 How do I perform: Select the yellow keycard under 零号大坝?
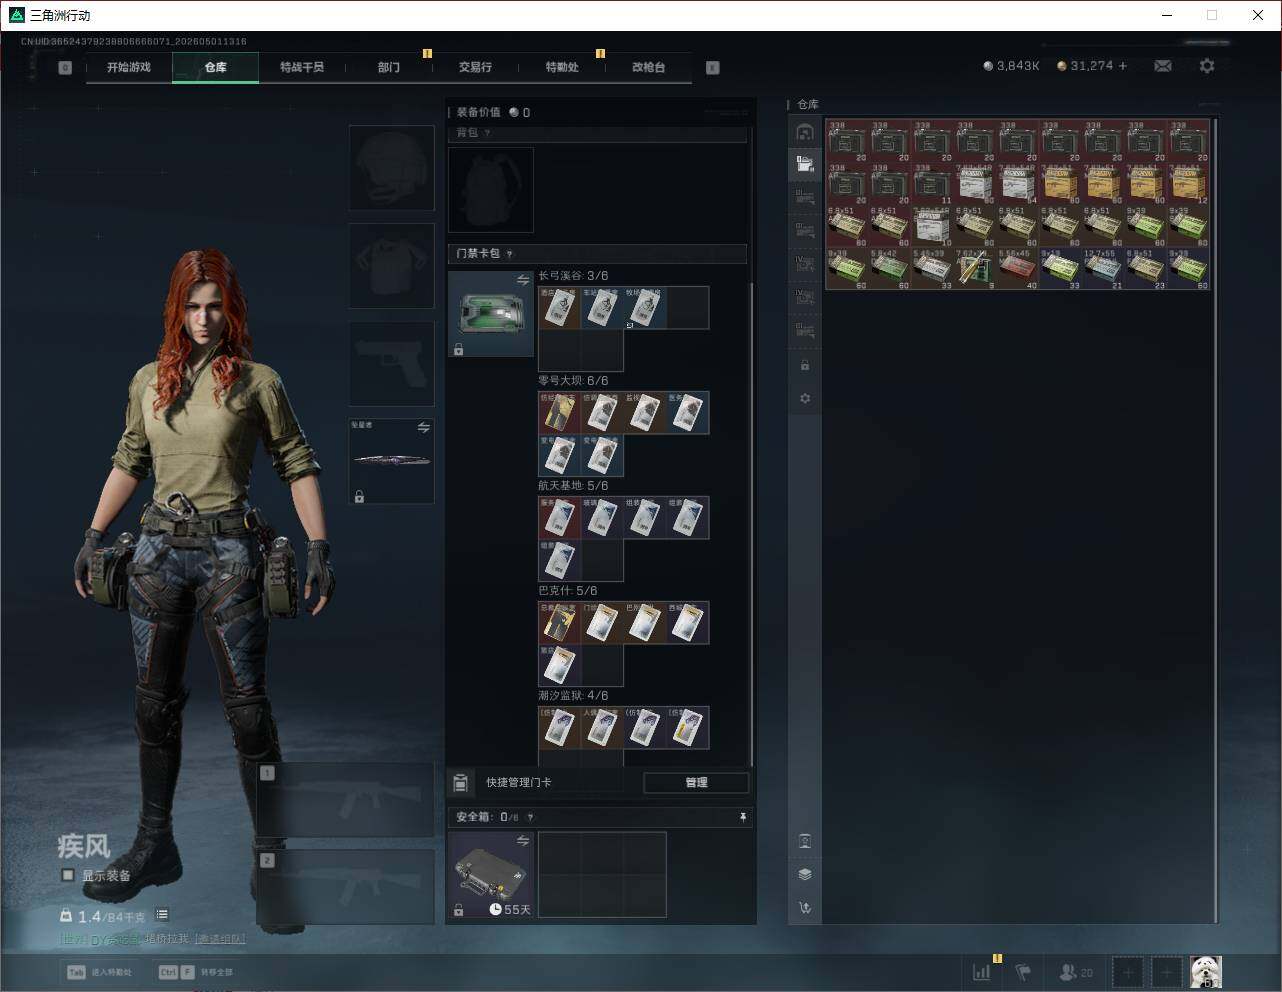click(x=559, y=413)
